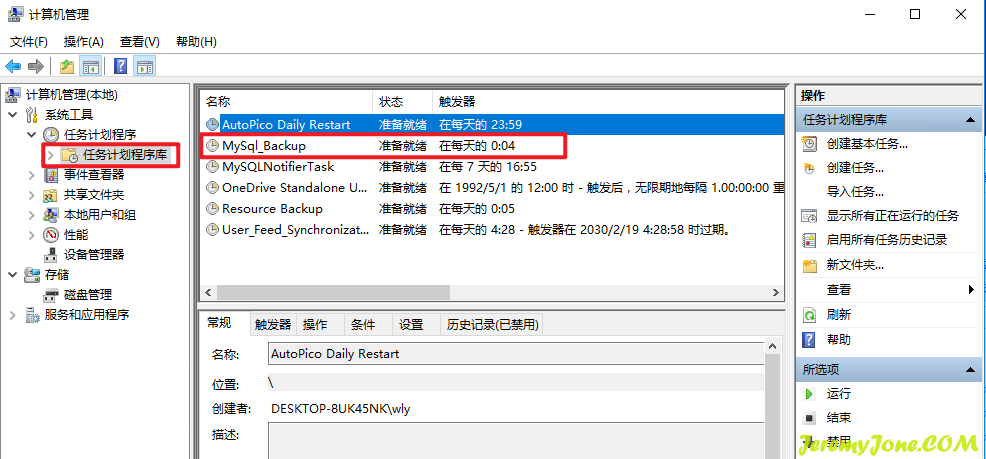Click the clock icon of Resource Backup task
The height and width of the screenshot is (459, 986).
click(213, 209)
